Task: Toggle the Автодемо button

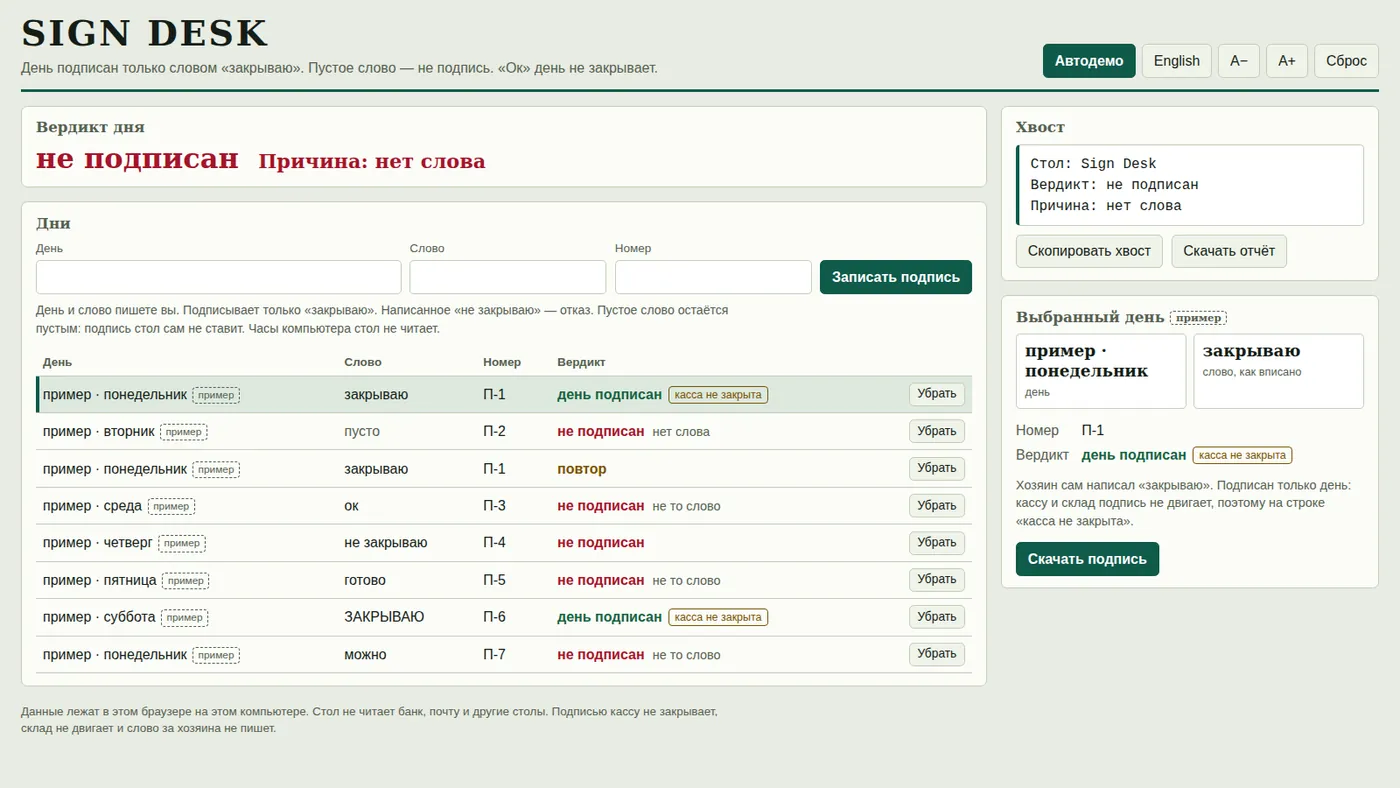Action: (x=1089, y=61)
